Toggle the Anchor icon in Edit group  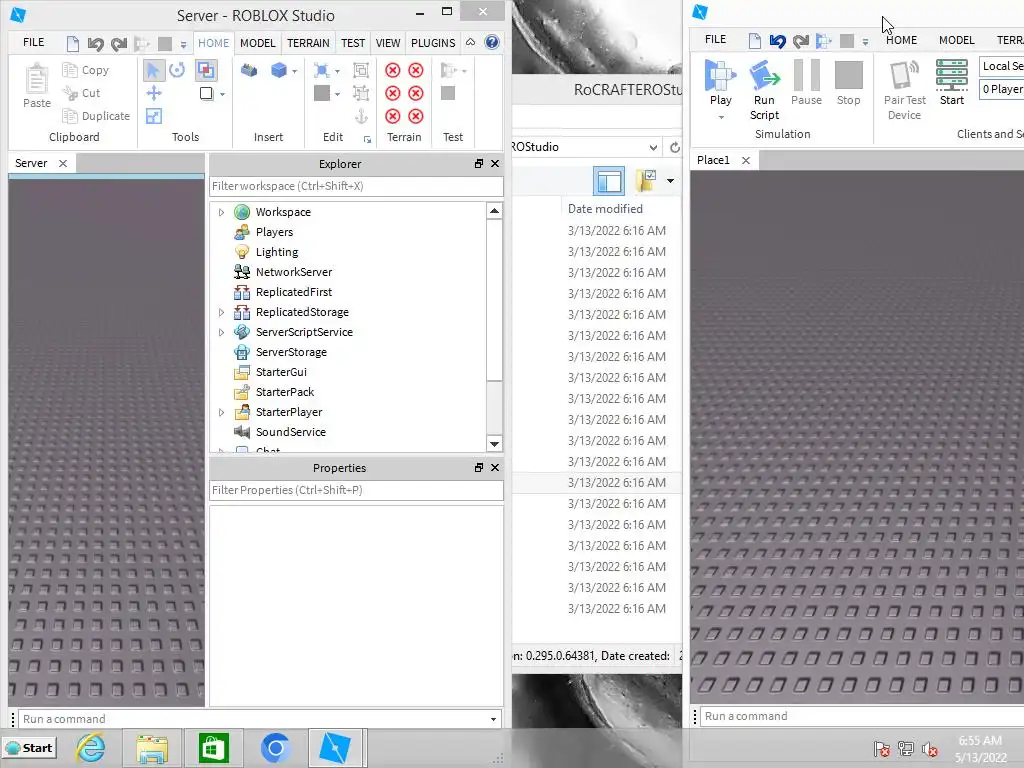tap(360, 116)
